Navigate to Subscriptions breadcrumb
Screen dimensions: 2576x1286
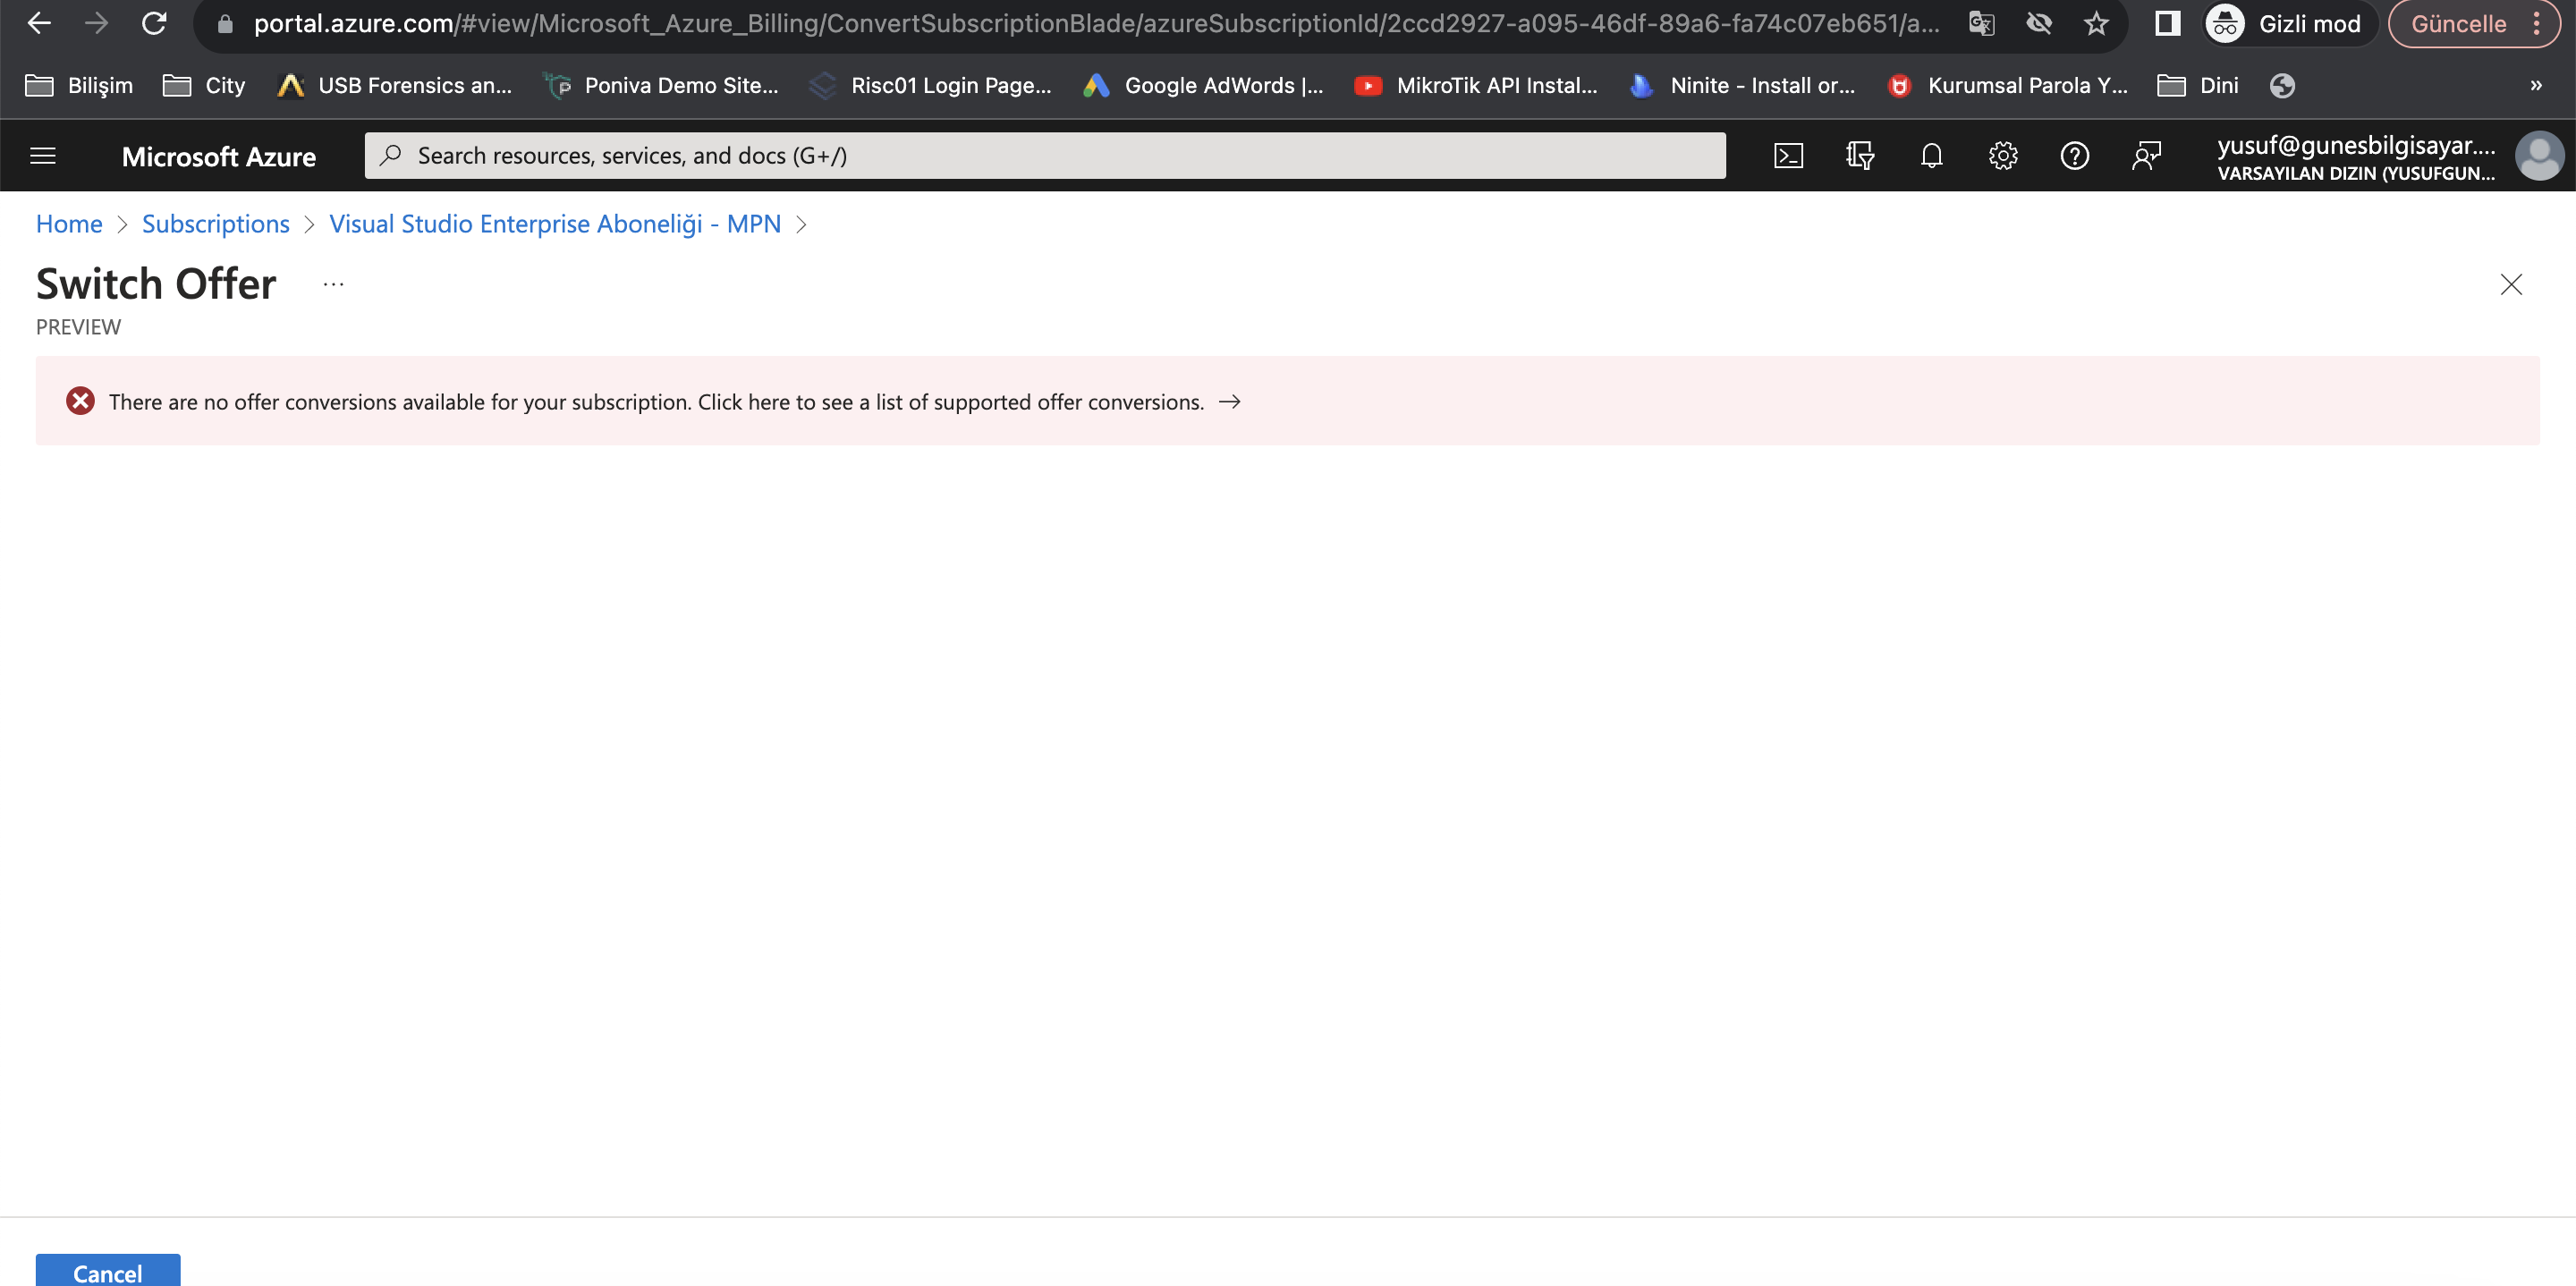[x=216, y=224]
